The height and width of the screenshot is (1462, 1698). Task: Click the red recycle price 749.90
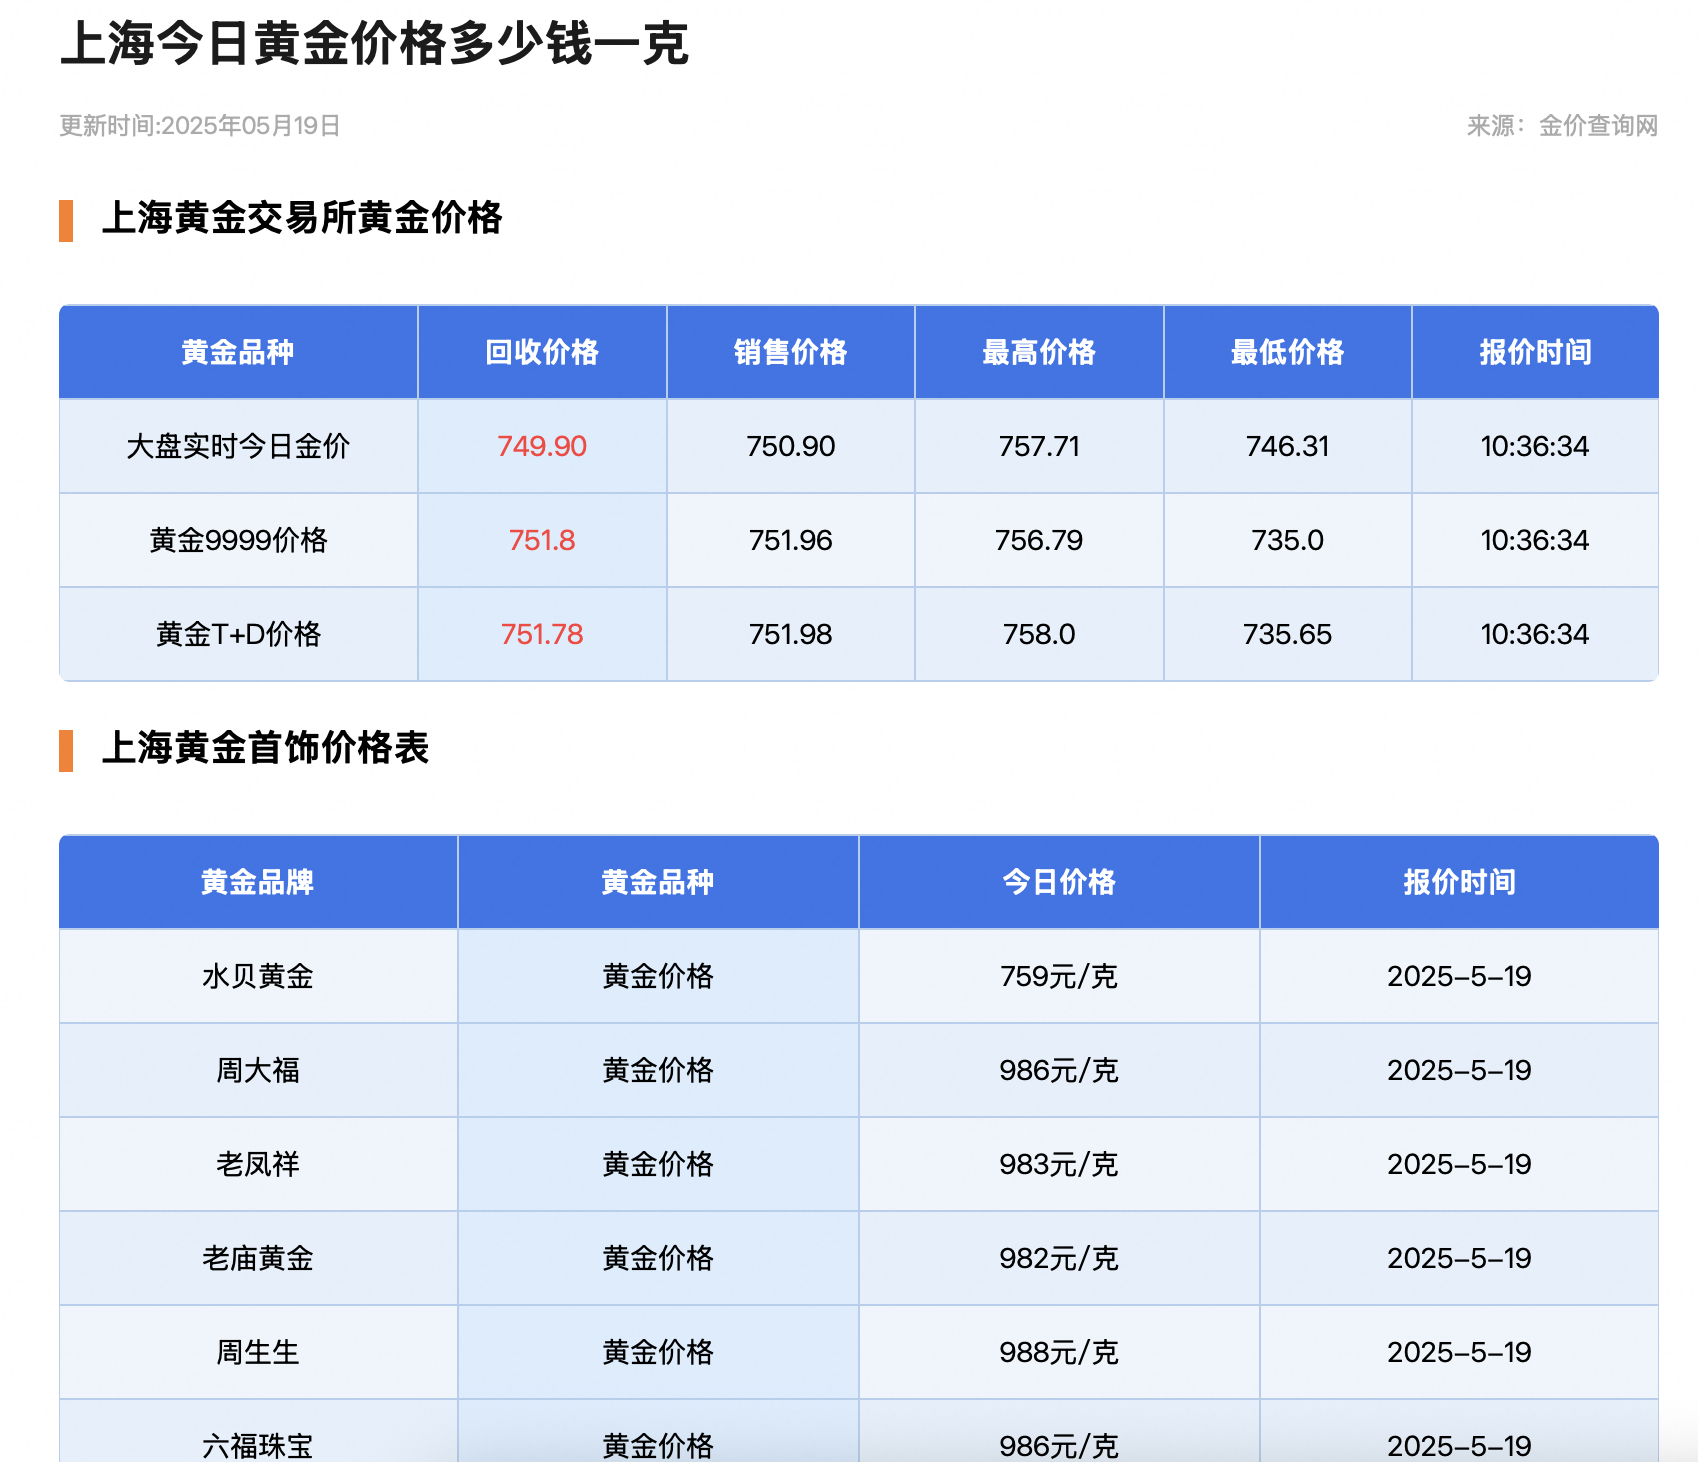[x=542, y=446]
